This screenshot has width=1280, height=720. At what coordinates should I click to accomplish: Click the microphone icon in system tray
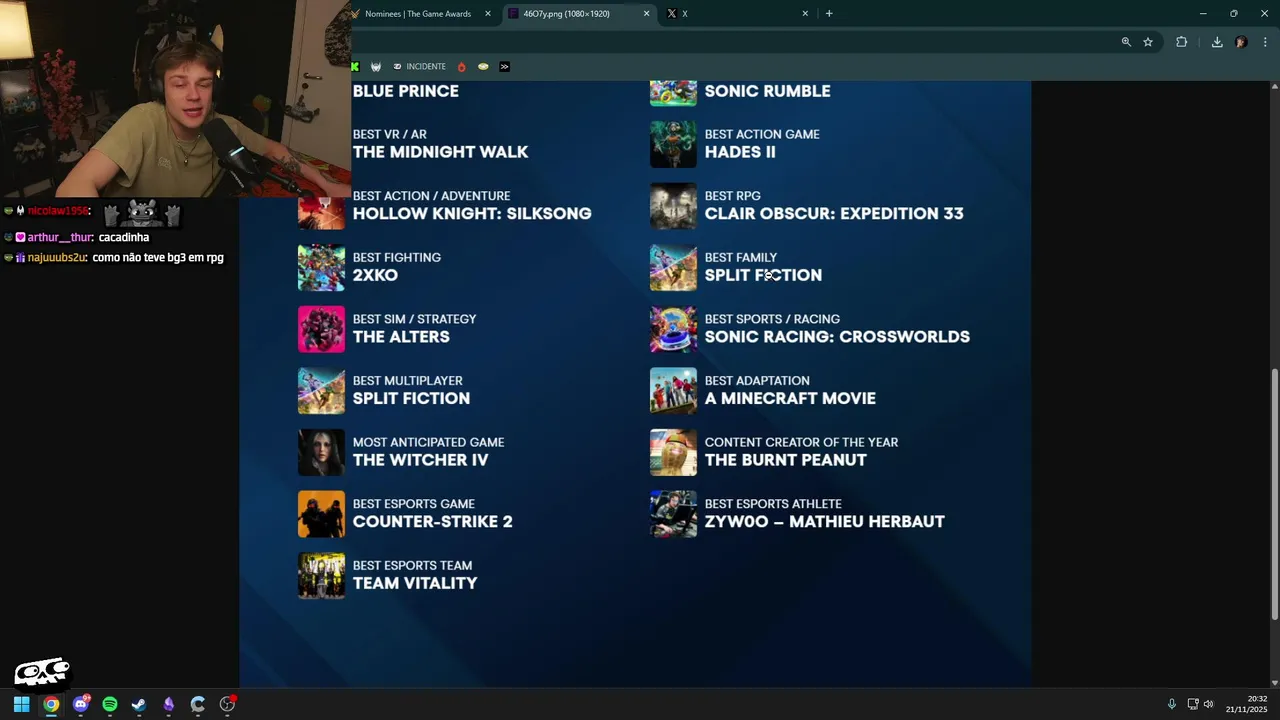click(x=1172, y=704)
